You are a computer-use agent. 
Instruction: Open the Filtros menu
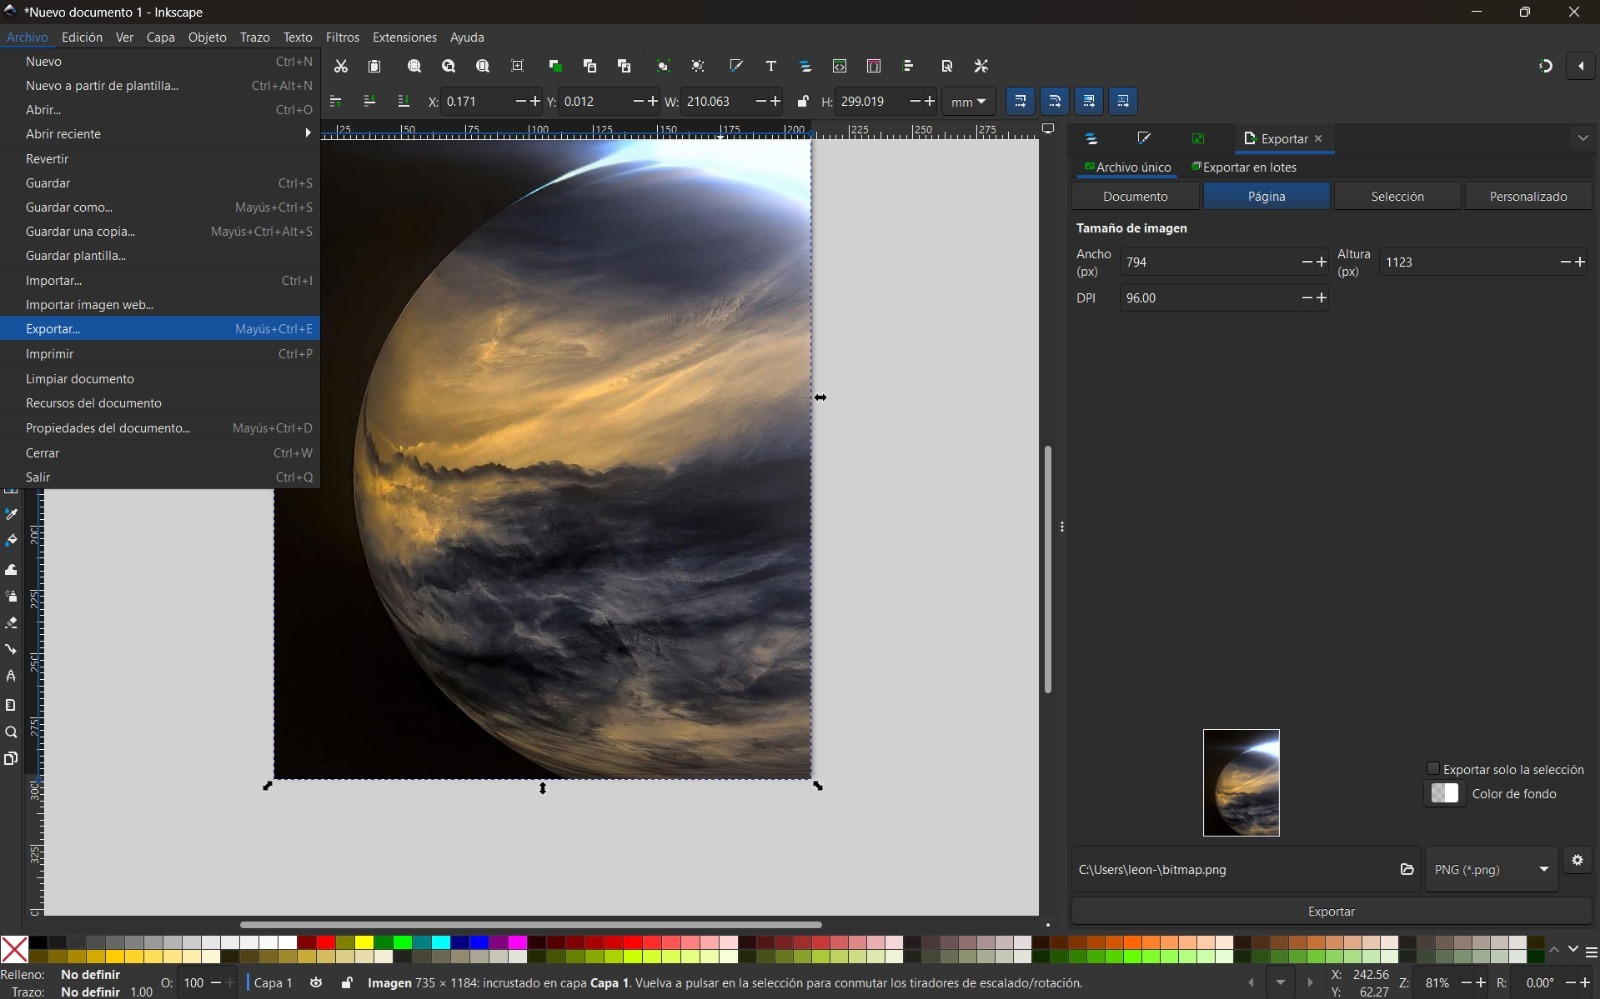click(x=342, y=37)
